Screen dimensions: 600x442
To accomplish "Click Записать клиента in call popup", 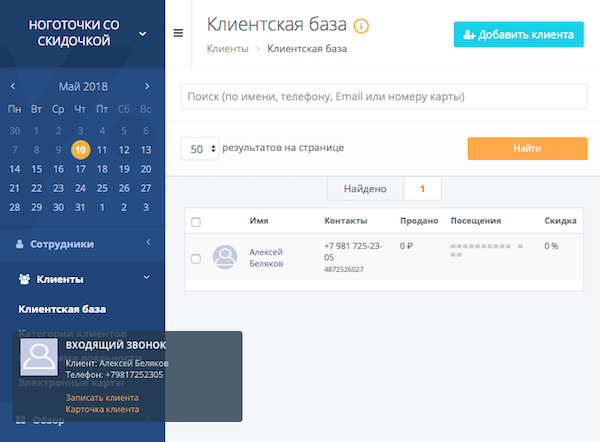I will 102,398.
